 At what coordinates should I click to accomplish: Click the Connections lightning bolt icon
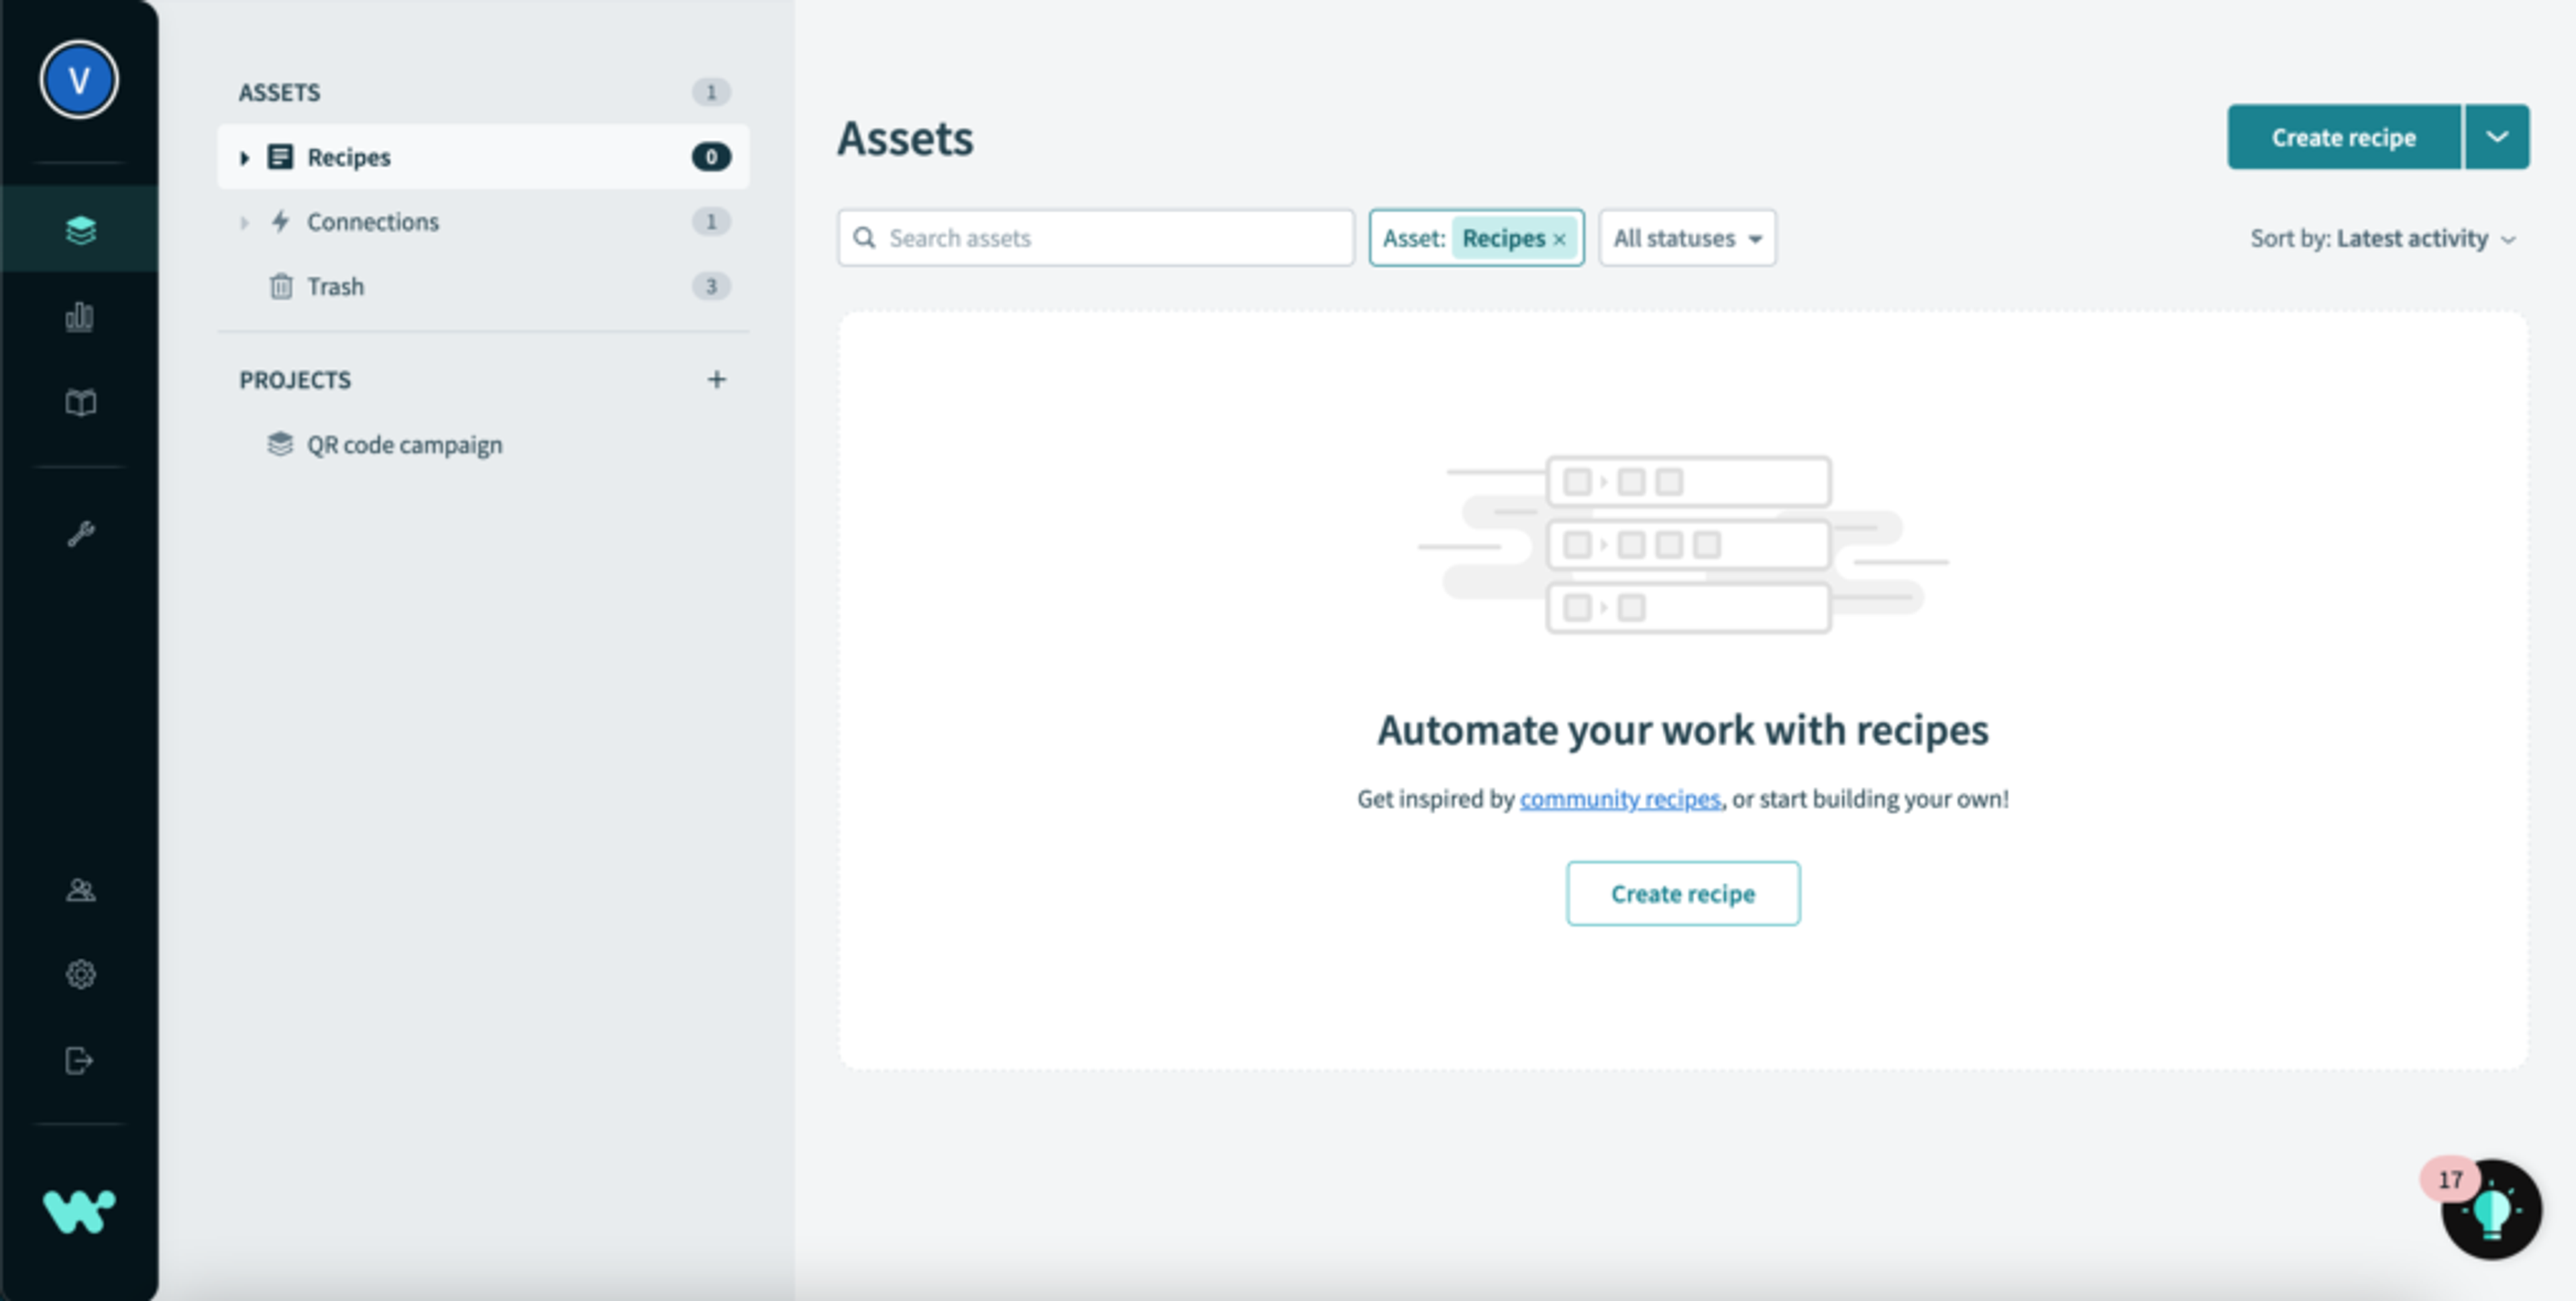(x=280, y=221)
